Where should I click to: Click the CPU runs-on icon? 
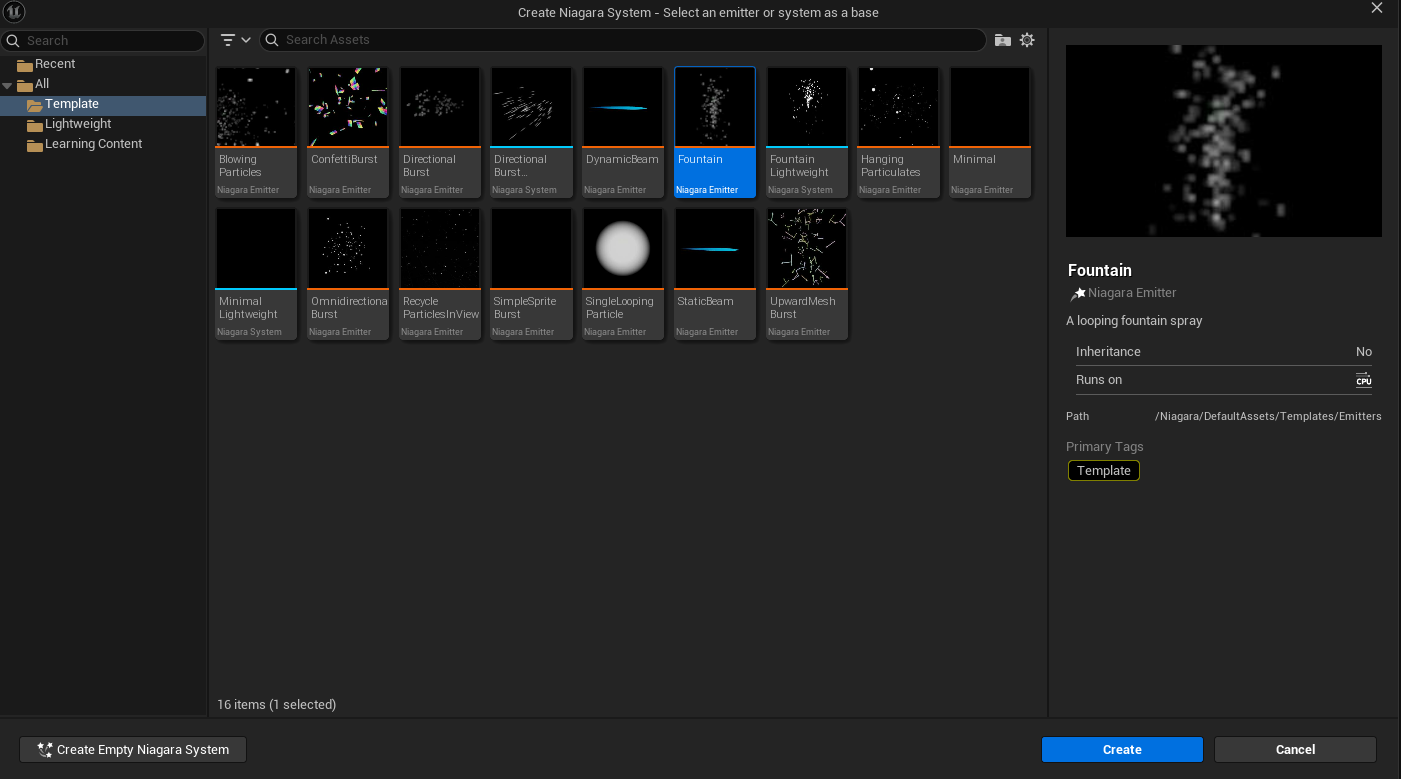(1364, 380)
